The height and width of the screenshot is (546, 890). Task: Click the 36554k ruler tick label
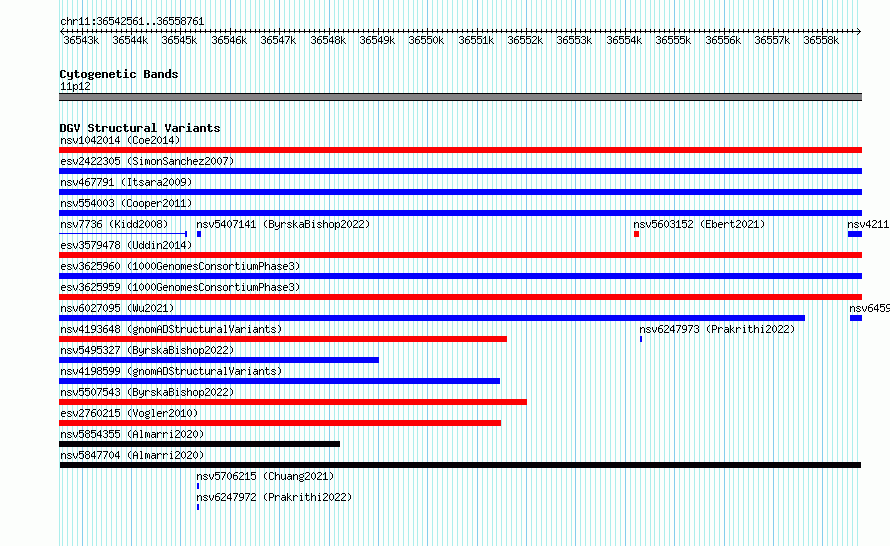tap(624, 40)
